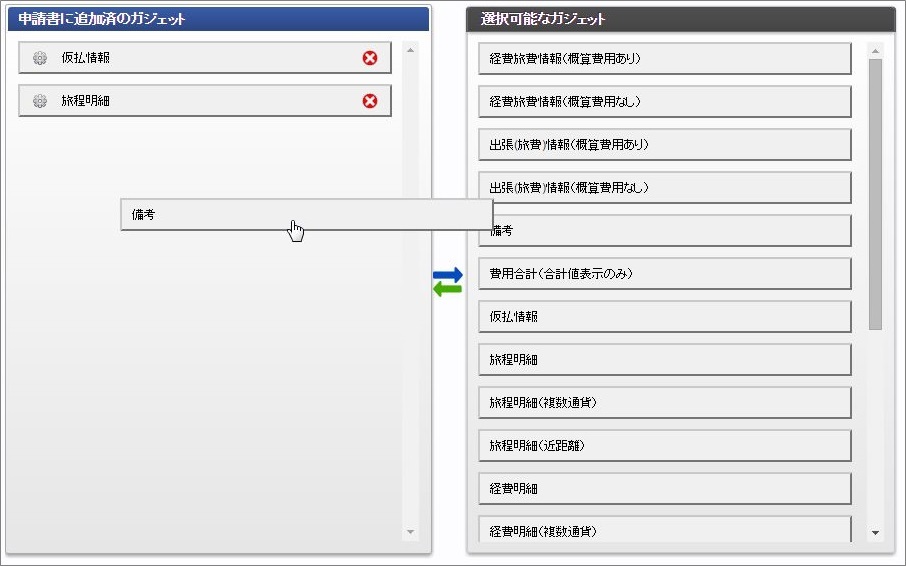Select 経費明細 gadget in available list
This screenshot has height=566, width=906.
click(x=664, y=489)
